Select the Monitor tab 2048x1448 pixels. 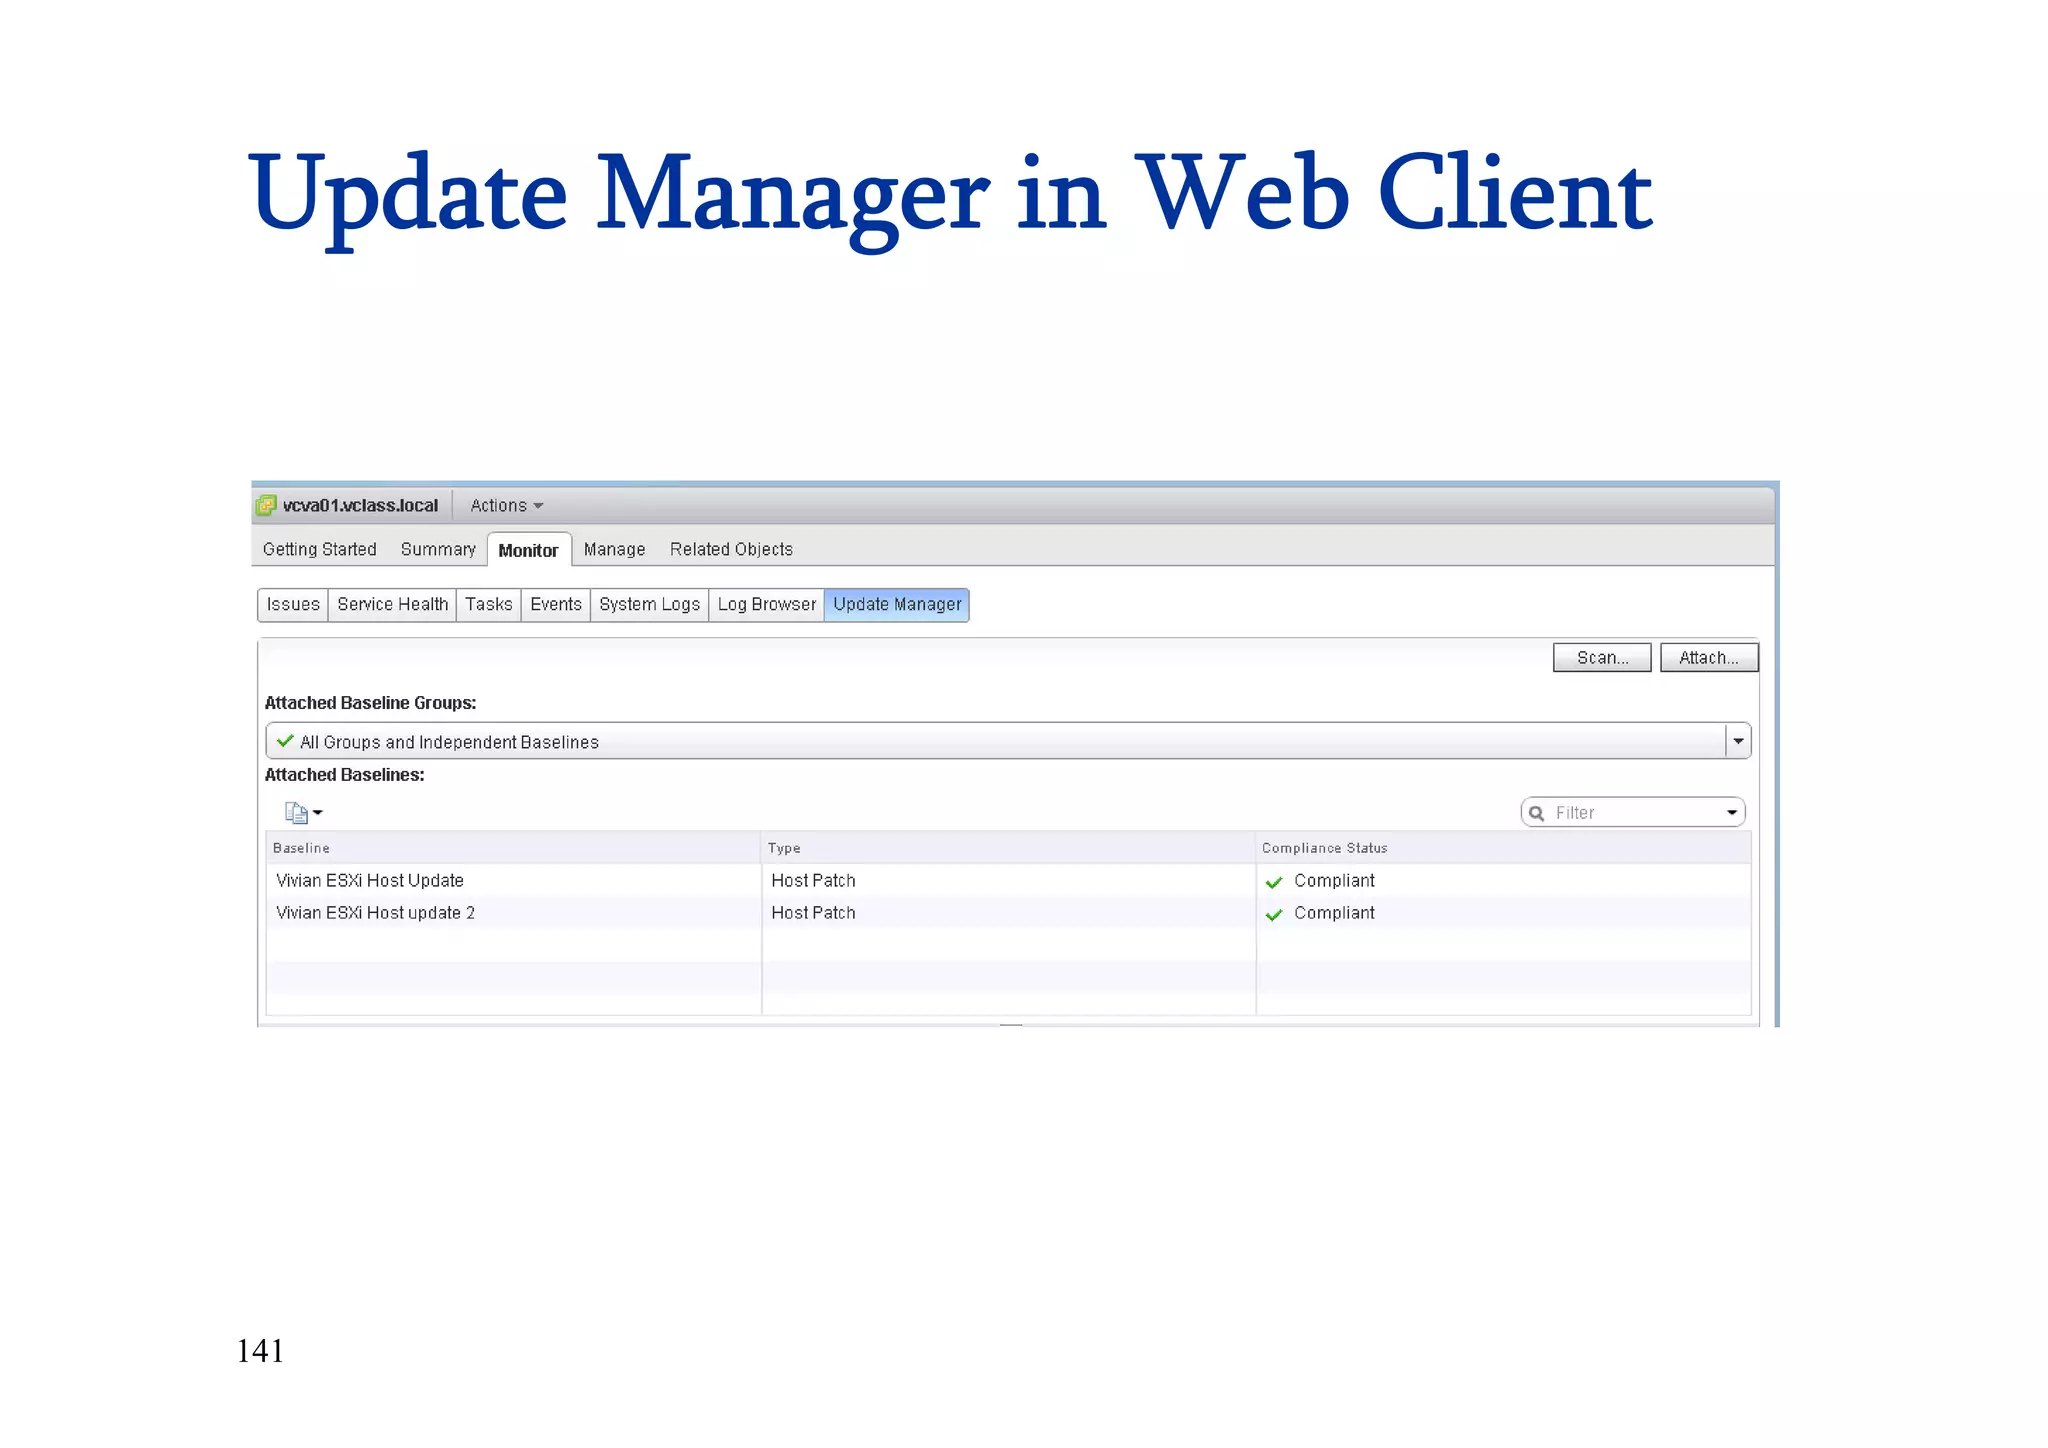(x=529, y=550)
